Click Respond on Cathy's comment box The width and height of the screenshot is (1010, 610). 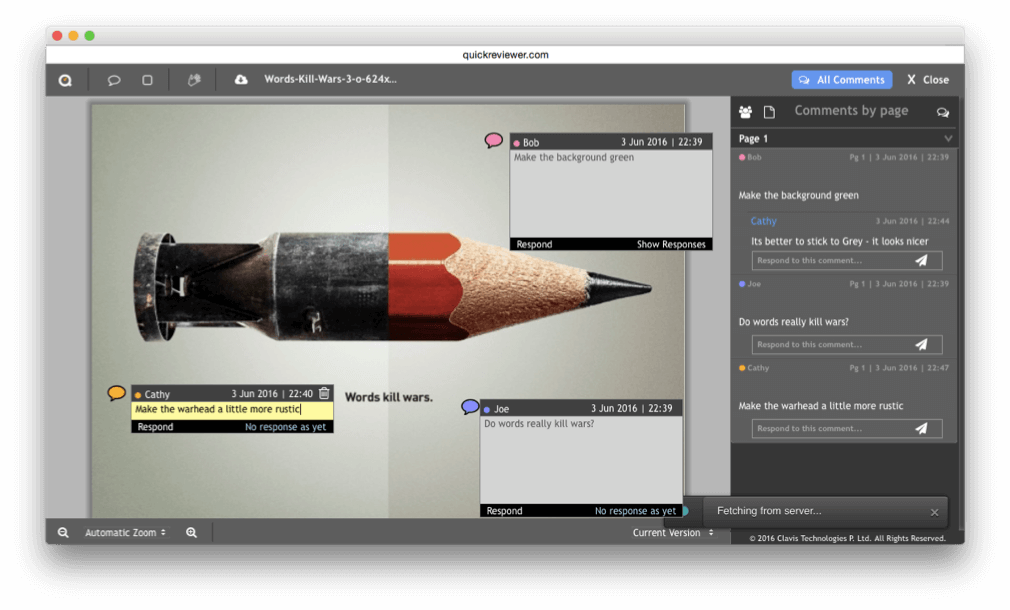(155, 426)
